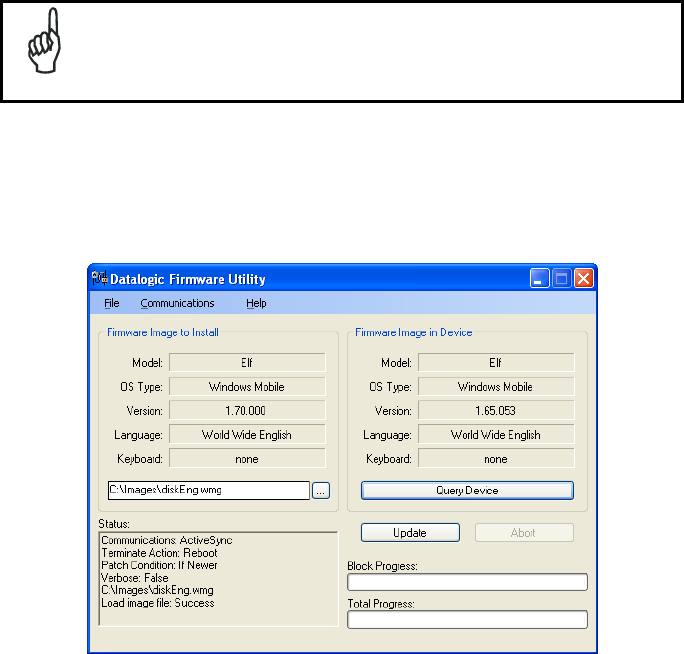Click the Query Device button
The width and height of the screenshot is (684, 654).
[x=467, y=490]
